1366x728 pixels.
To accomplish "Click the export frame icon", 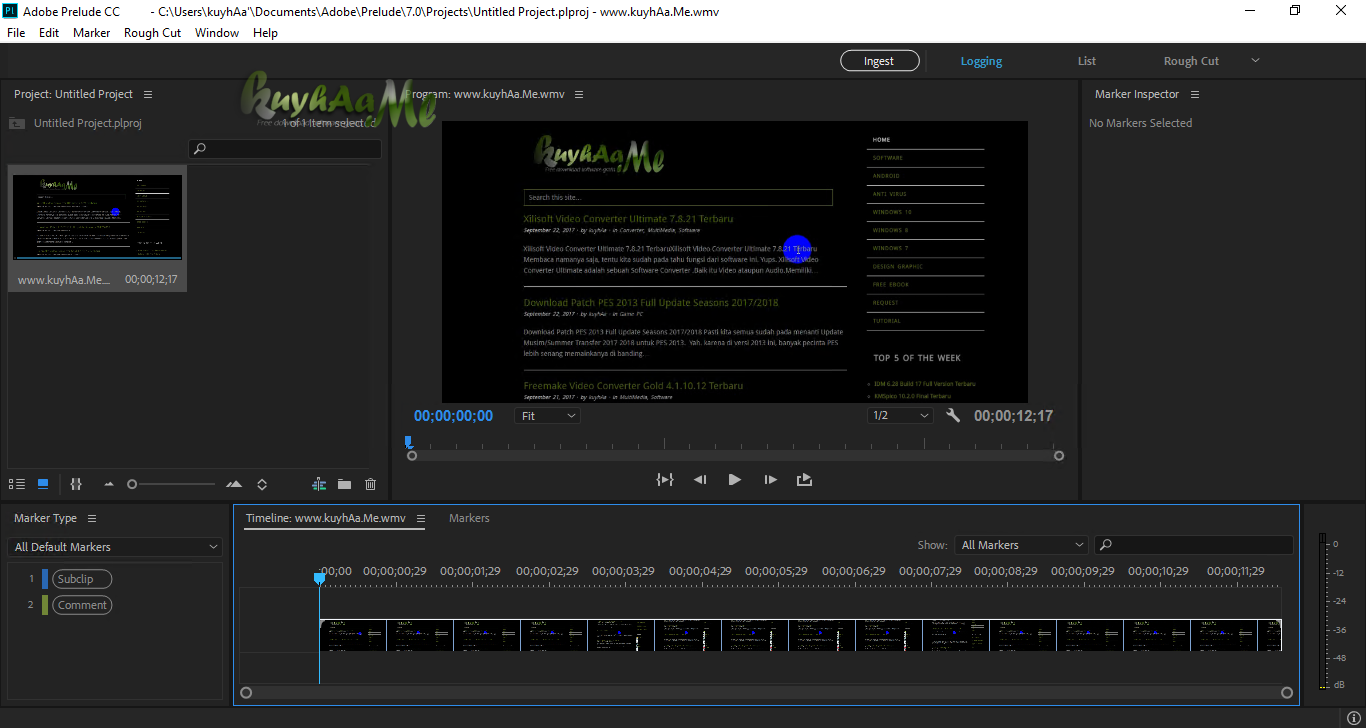I will pos(804,480).
